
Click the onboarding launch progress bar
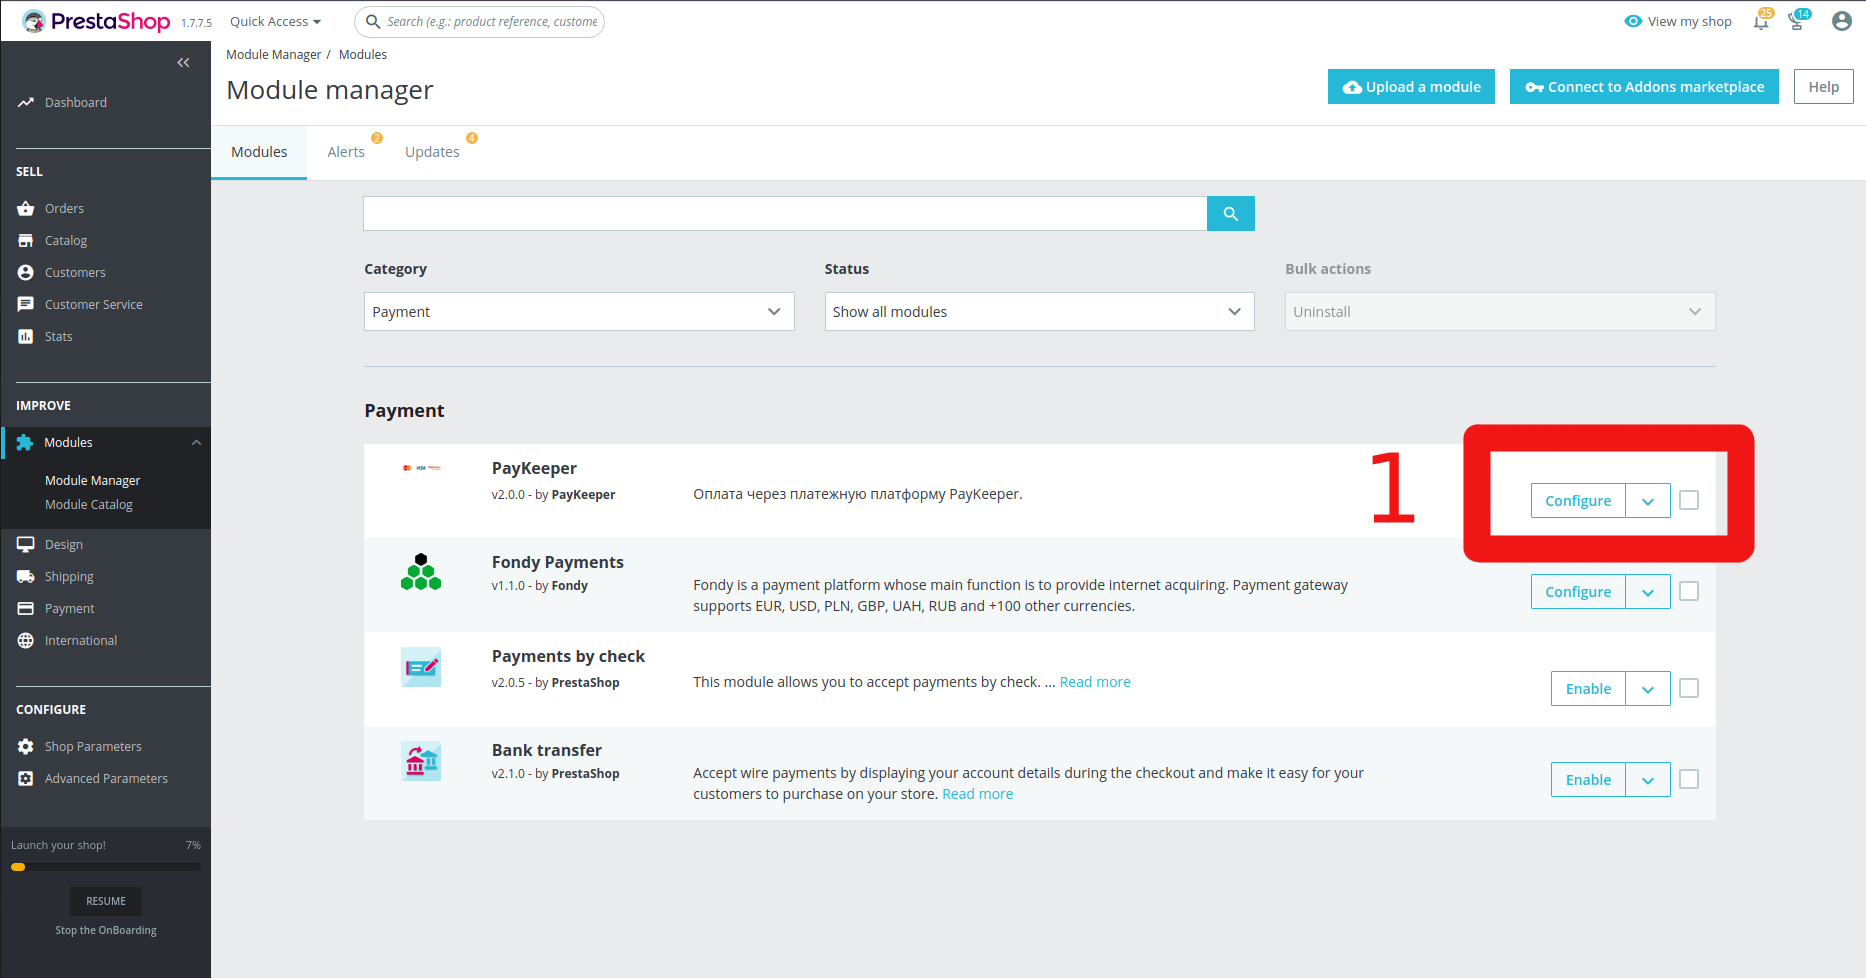106,867
